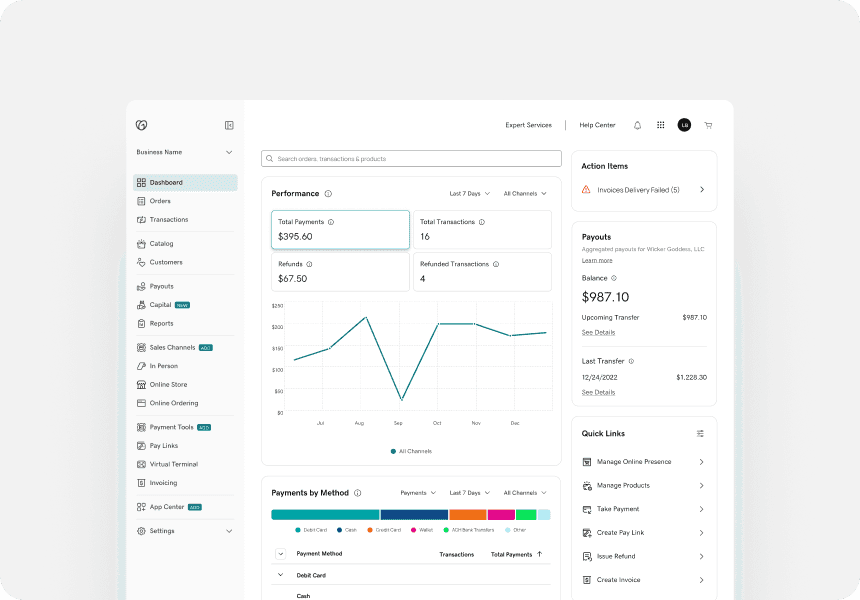860x600 pixels.
Task: Click the GoDaddy logo icon
Action: click(142, 125)
